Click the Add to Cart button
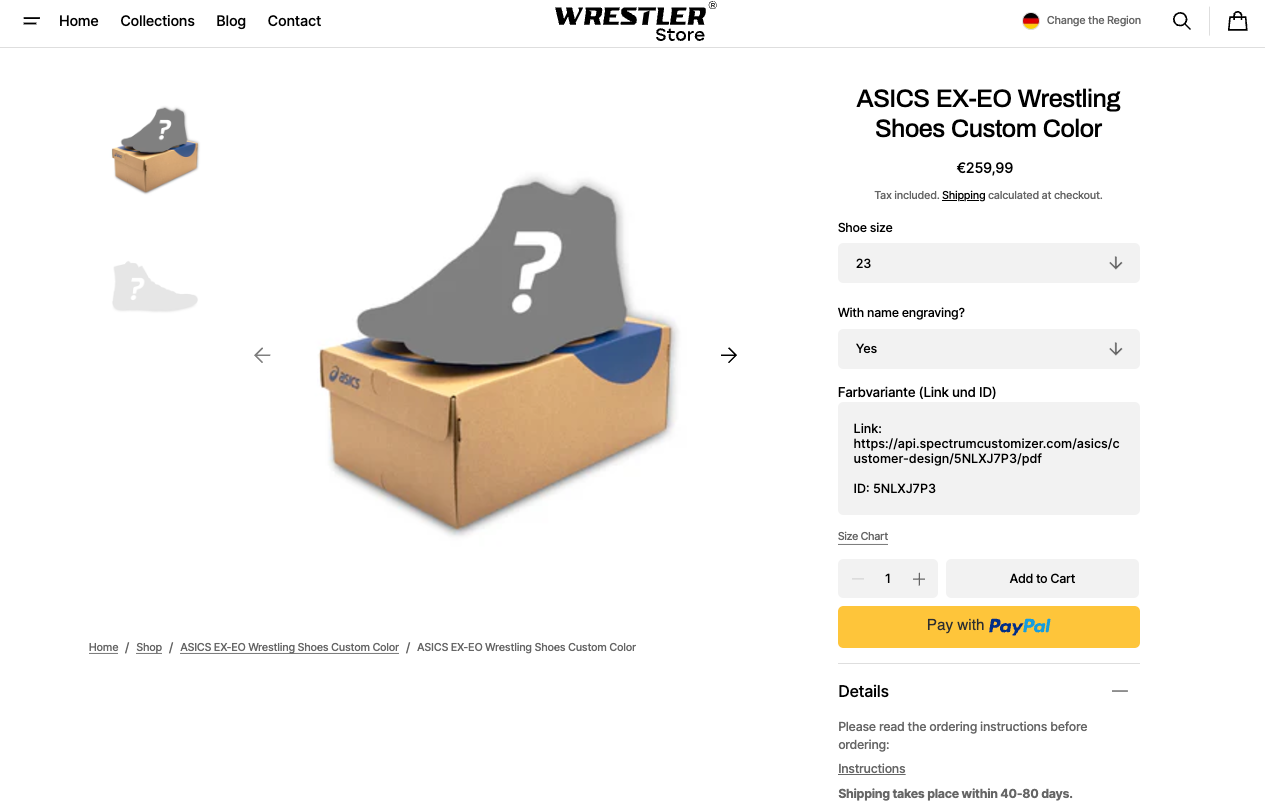Image resolution: width=1265 pixels, height=801 pixels. pos(1042,579)
